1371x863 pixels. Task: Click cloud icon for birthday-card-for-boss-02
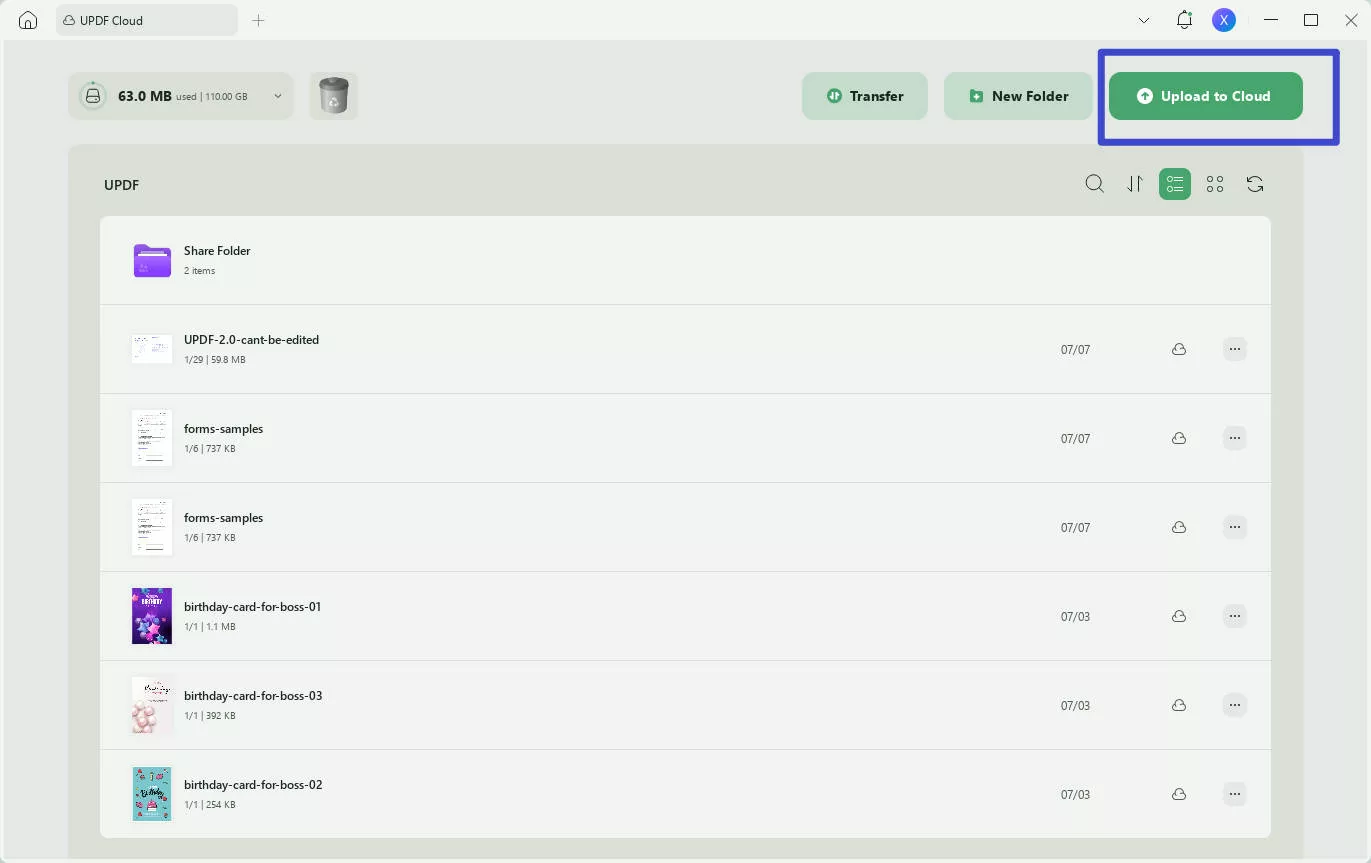pyautogui.click(x=1179, y=794)
